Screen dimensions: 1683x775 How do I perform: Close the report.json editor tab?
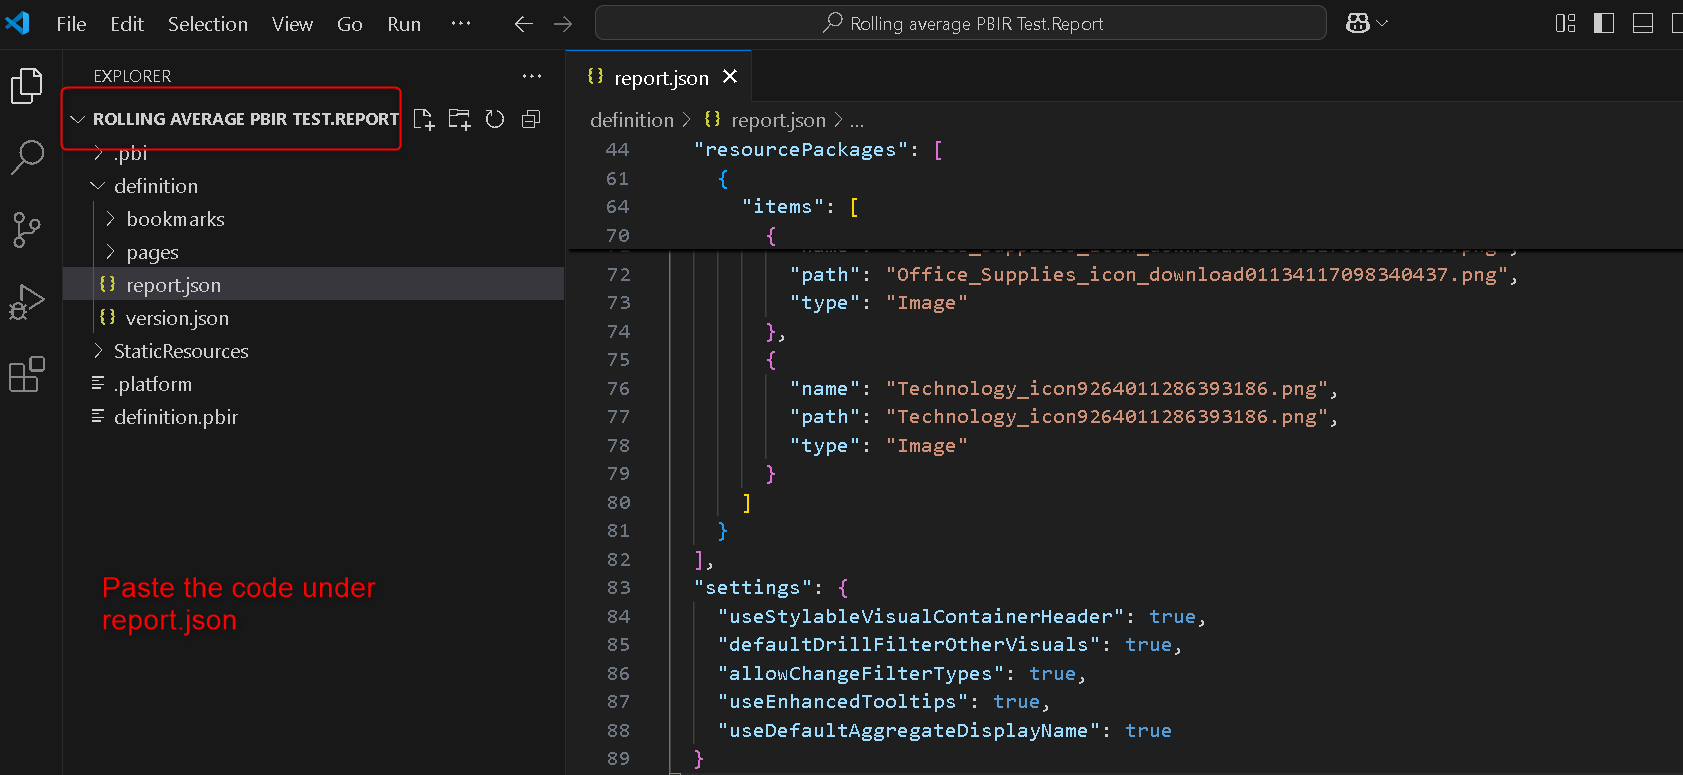(x=730, y=77)
